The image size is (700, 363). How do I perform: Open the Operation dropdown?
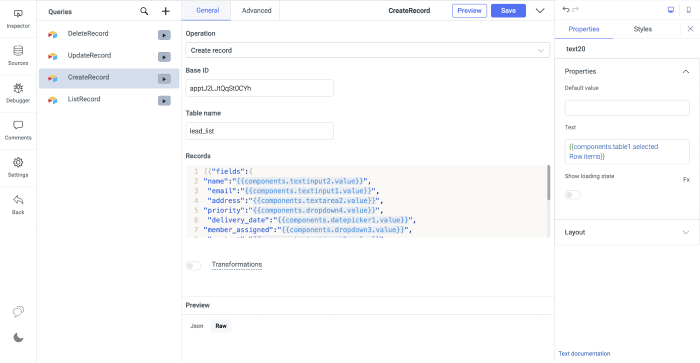pos(367,50)
